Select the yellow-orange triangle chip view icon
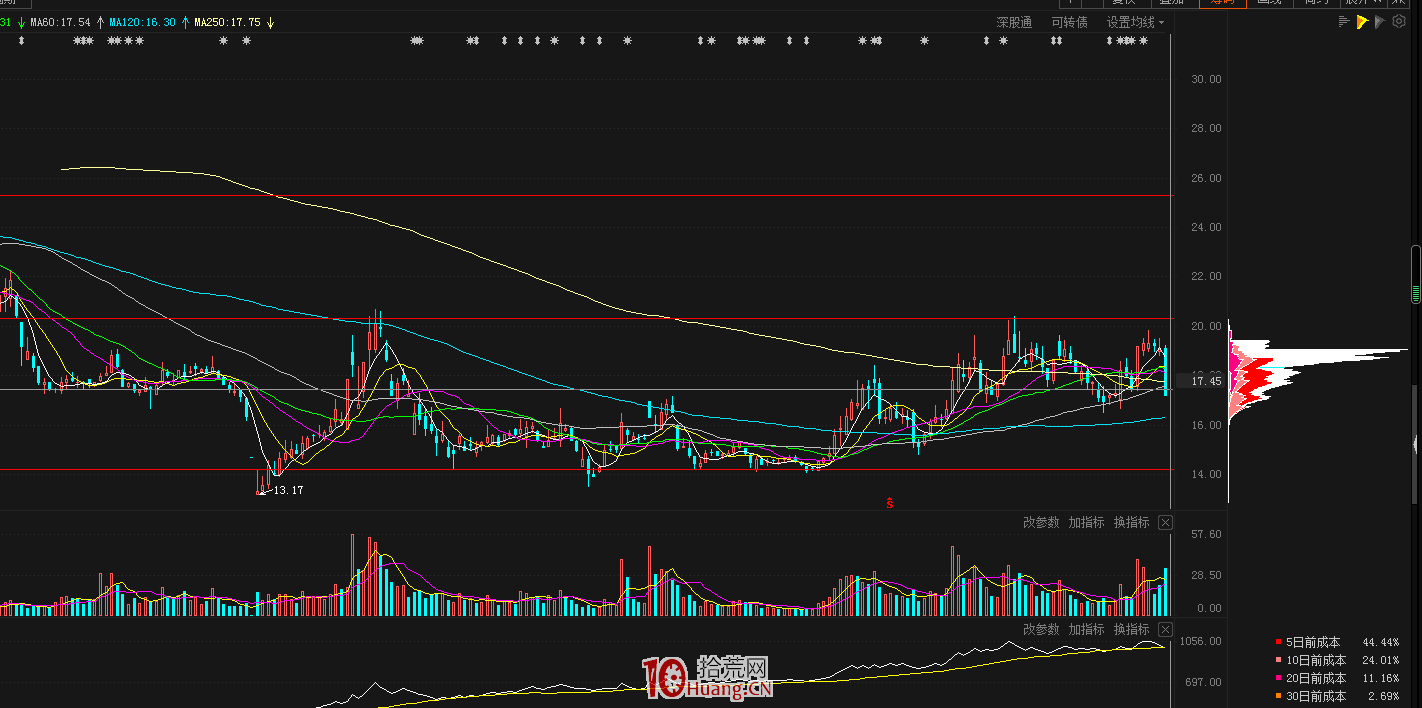The height and width of the screenshot is (708, 1422). (1362, 22)
